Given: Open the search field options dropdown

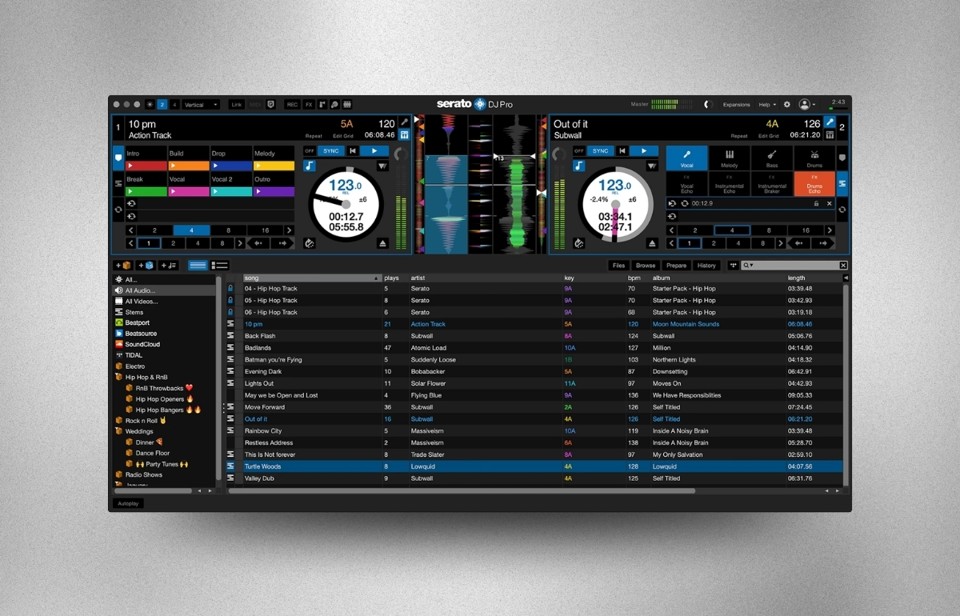Looking at the screenshot, I should coord(748,265).
